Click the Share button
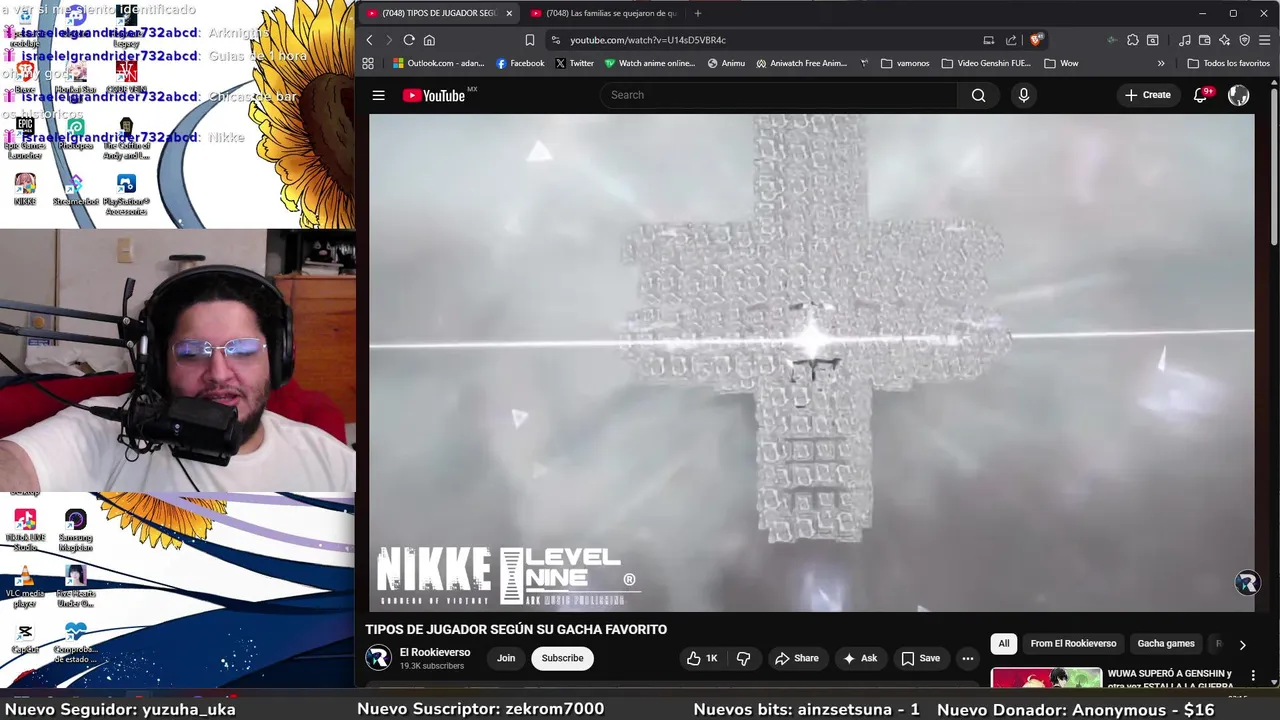 pyautogui.click(x=797, y=658)
